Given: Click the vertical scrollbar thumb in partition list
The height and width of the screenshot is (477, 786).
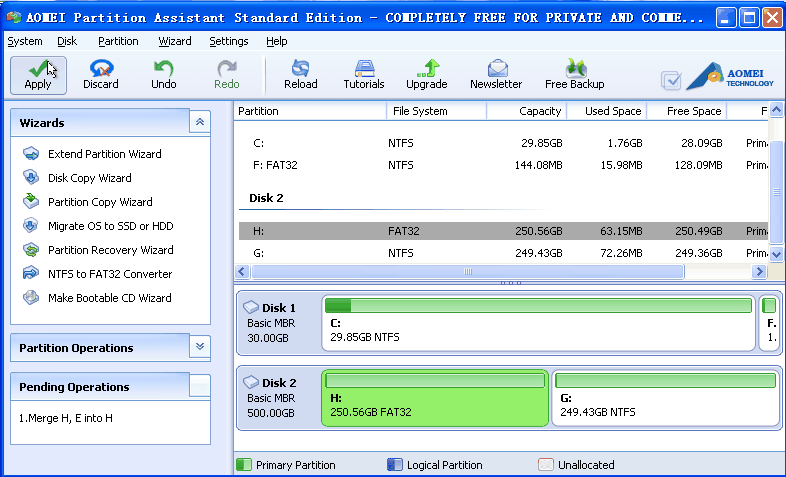Looking at the screenshot, I should (776, 192).
